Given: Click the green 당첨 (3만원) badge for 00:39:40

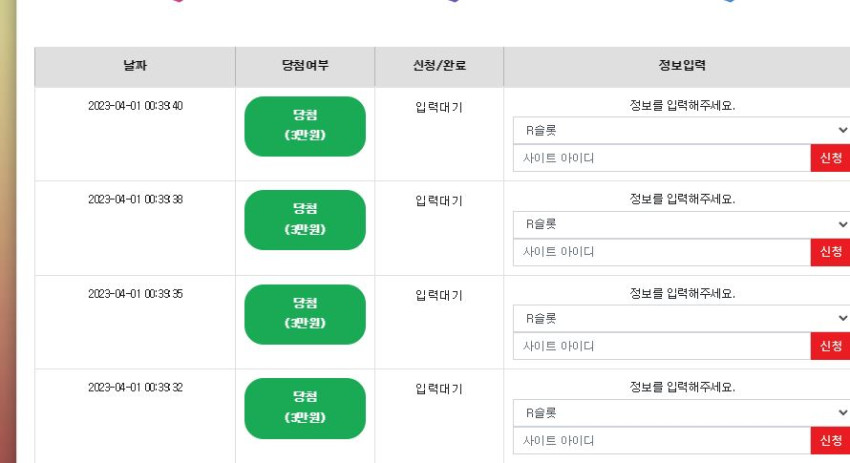Looking at the screenshot, I should point(305,126).
